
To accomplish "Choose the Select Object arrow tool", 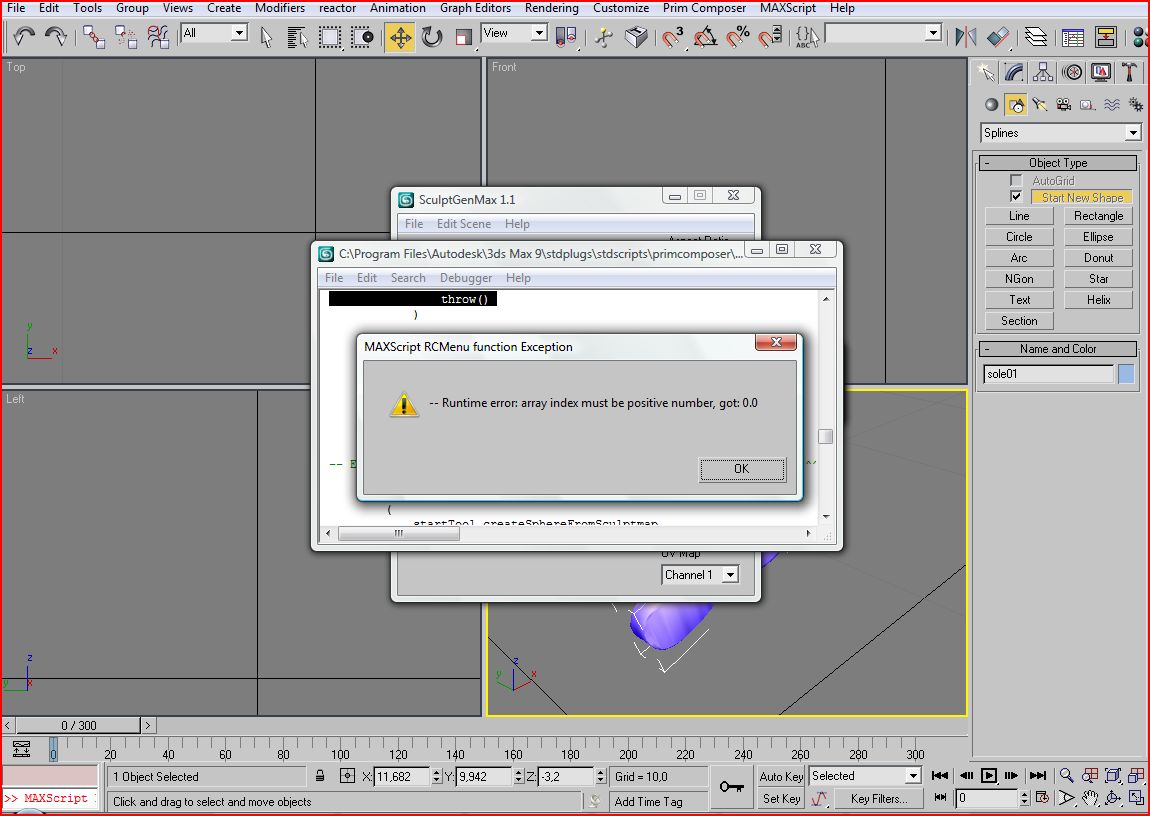I will (x=266, y=36).
